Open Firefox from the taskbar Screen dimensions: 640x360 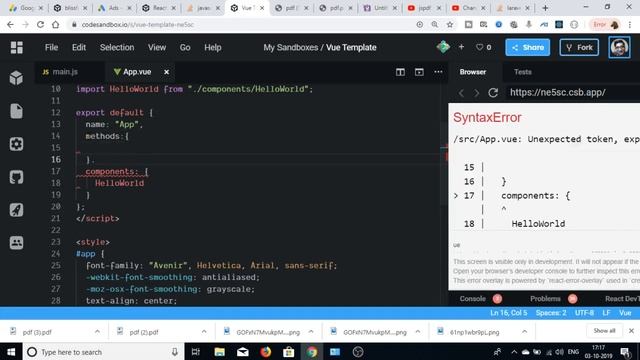(x=266, y=352)
